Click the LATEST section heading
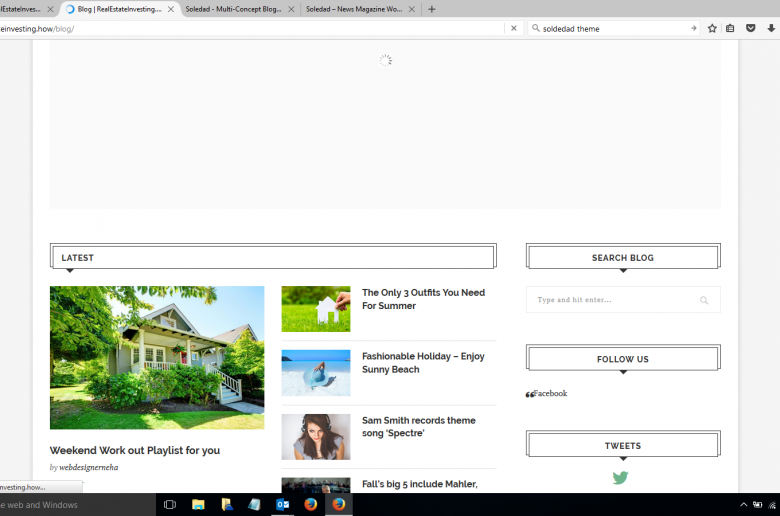This screenshot has width=780, height=516. point(78,258)
